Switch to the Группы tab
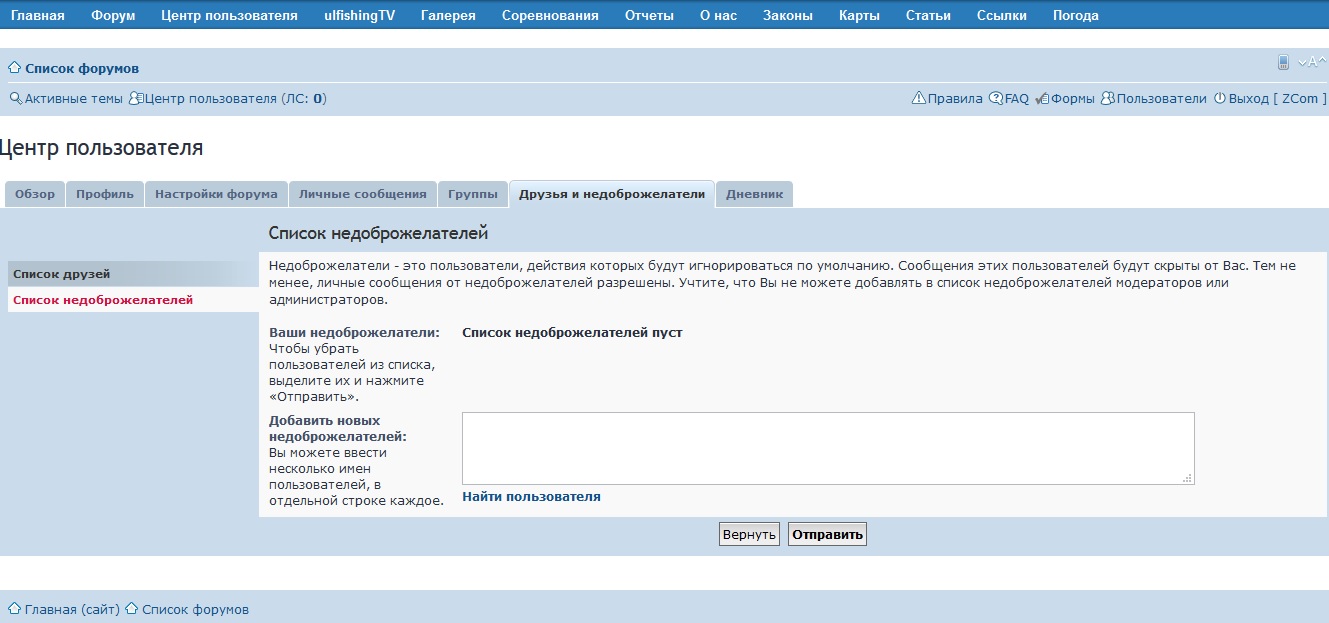The image size is (1329, 623). 472,194
